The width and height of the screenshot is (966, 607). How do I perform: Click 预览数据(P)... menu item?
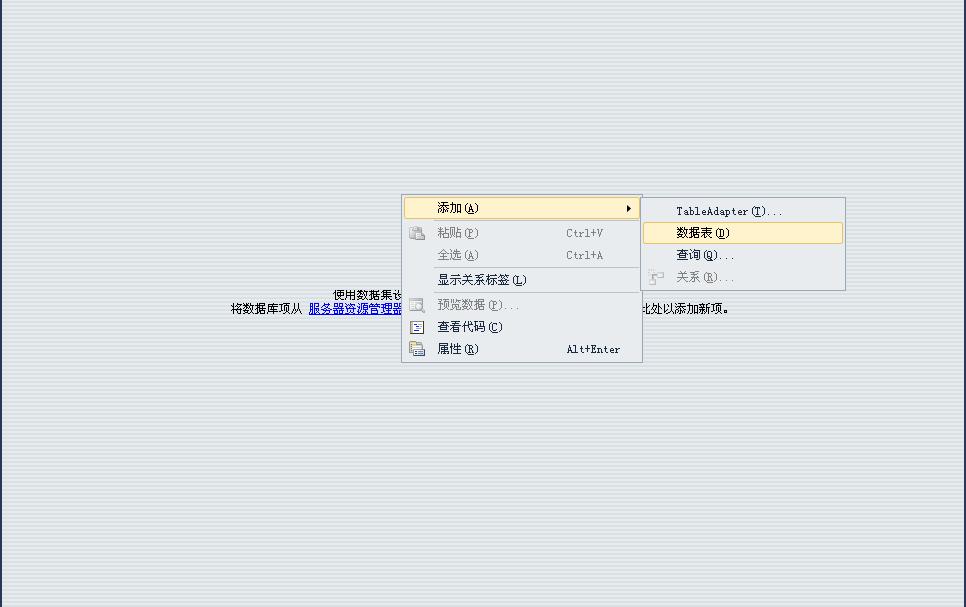[521, 304]
